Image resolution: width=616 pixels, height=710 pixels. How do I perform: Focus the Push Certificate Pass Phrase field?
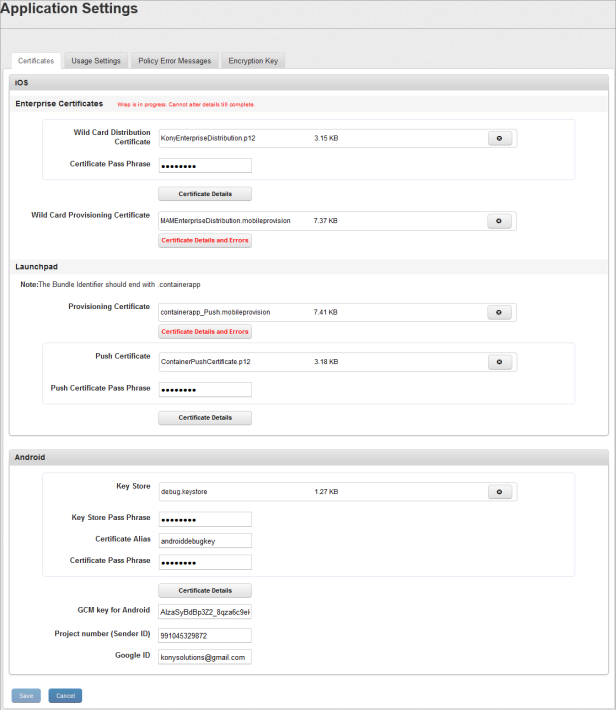(205, 390)
